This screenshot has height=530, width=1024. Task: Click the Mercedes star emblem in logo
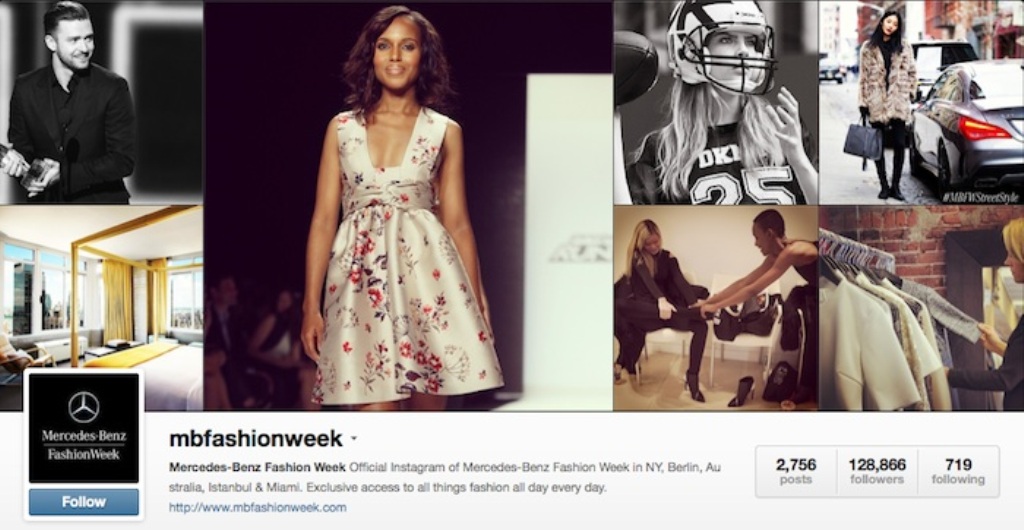point(84,407)
